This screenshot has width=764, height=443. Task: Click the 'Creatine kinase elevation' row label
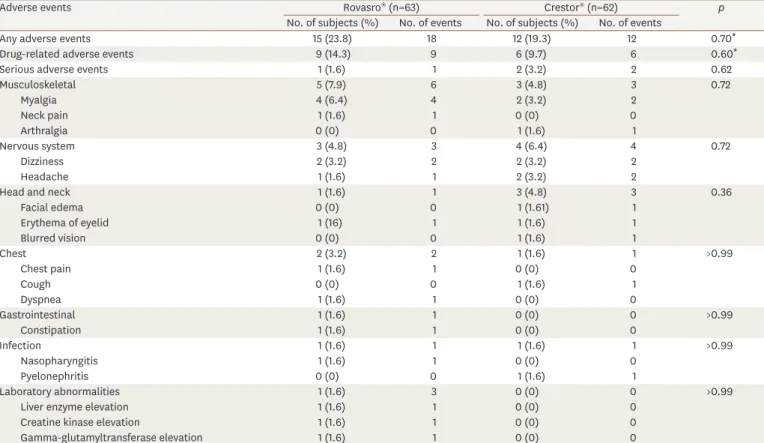pyautogui.click(x=80, y=423)
